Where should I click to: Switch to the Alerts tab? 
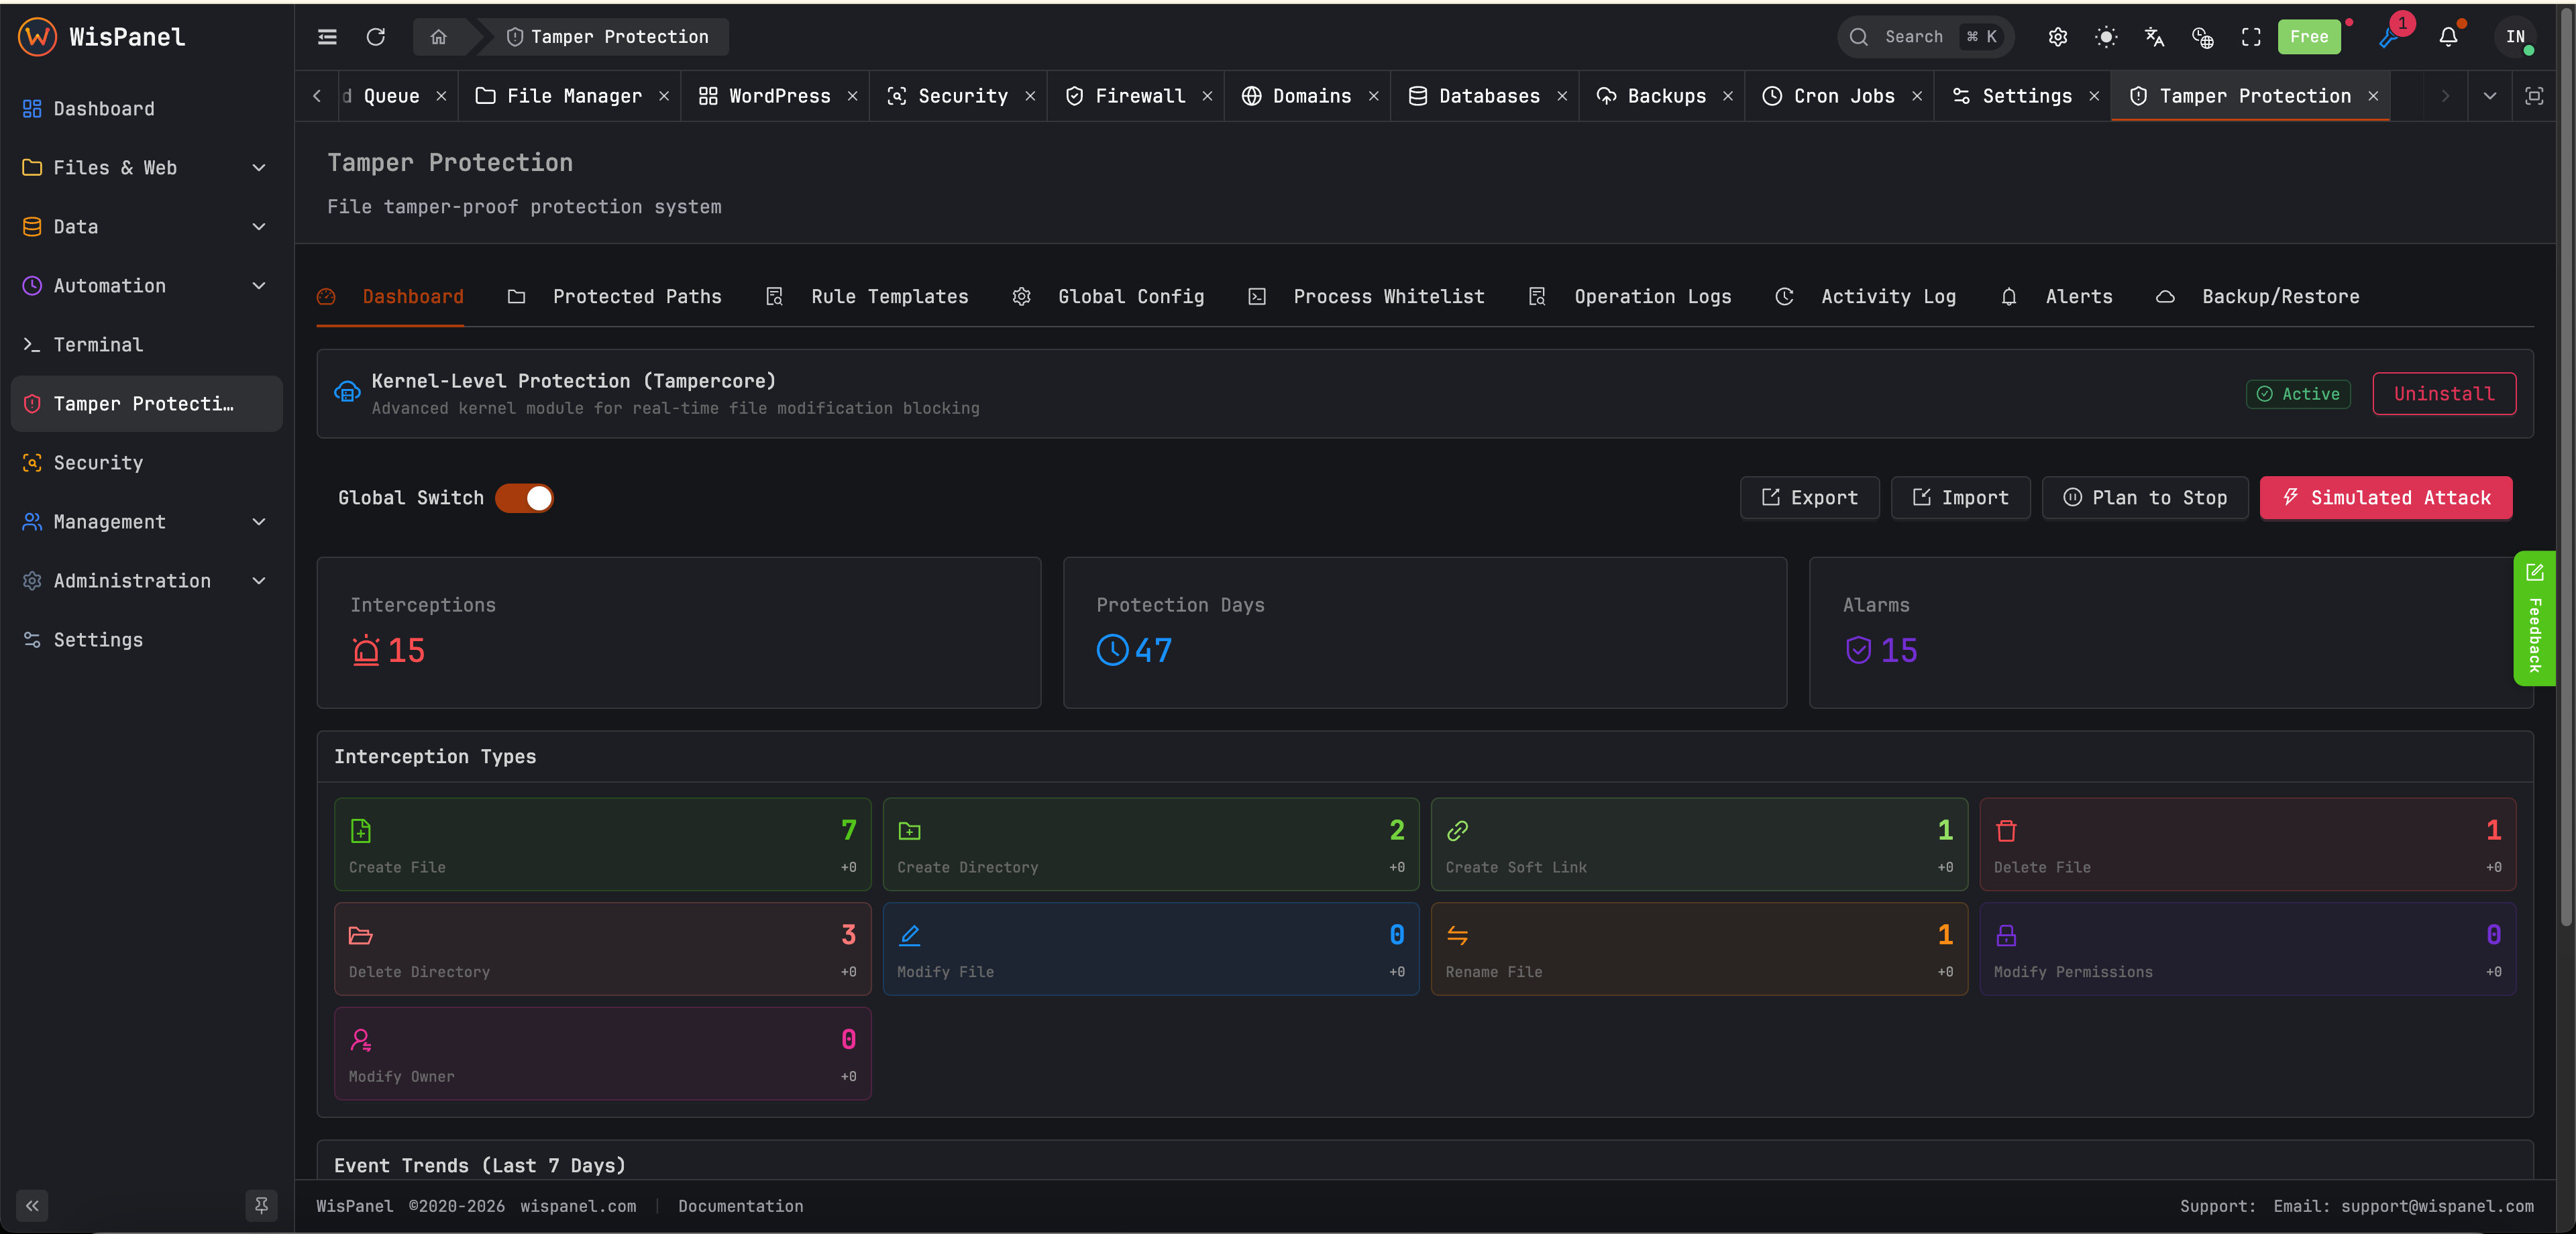pos(2057,296)
